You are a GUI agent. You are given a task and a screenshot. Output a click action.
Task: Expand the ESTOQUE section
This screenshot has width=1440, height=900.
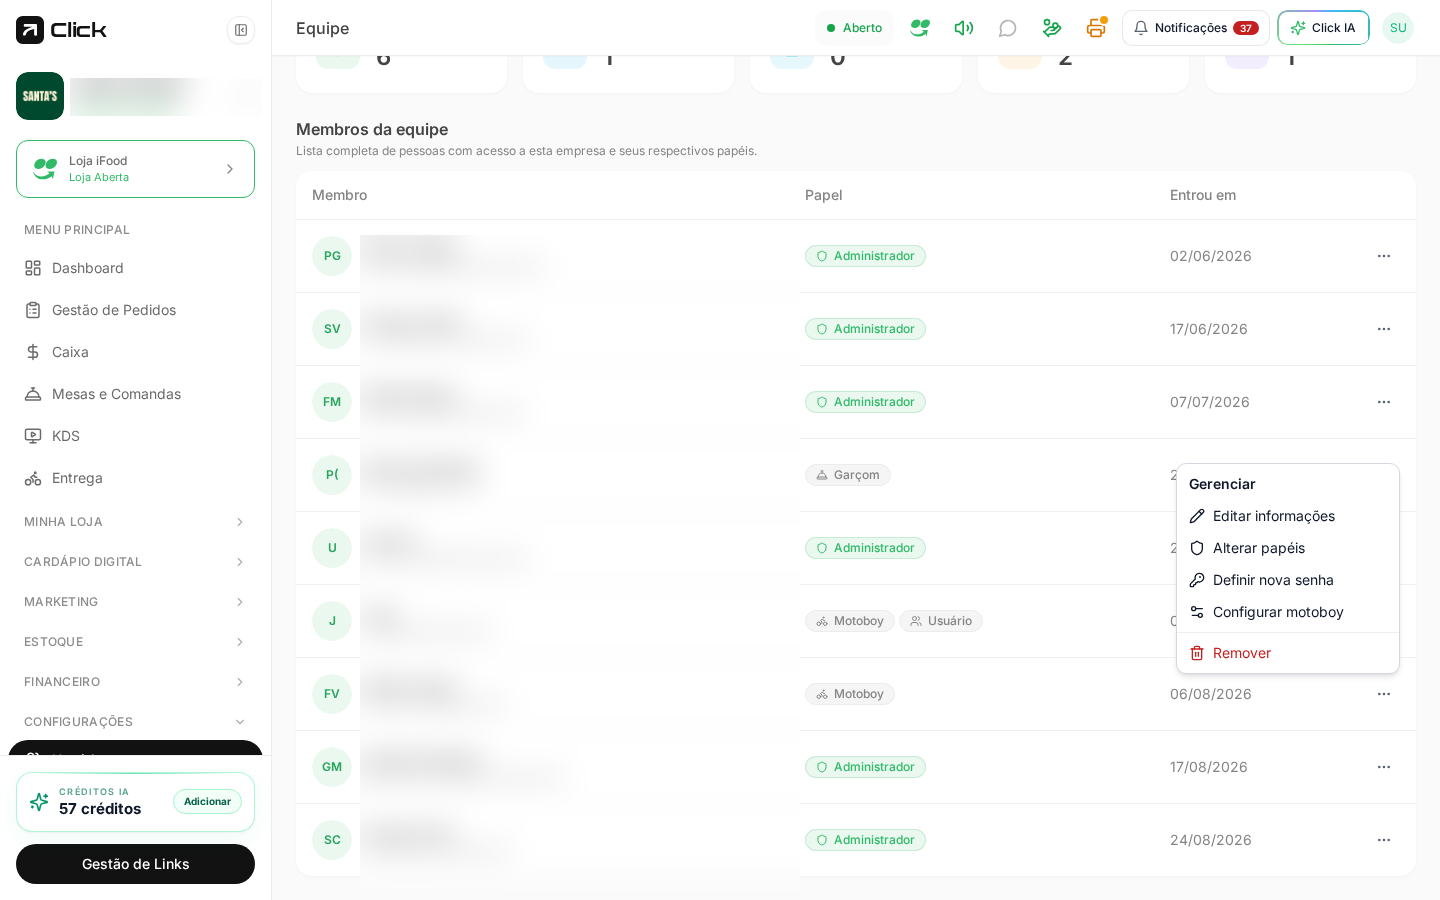135,642
